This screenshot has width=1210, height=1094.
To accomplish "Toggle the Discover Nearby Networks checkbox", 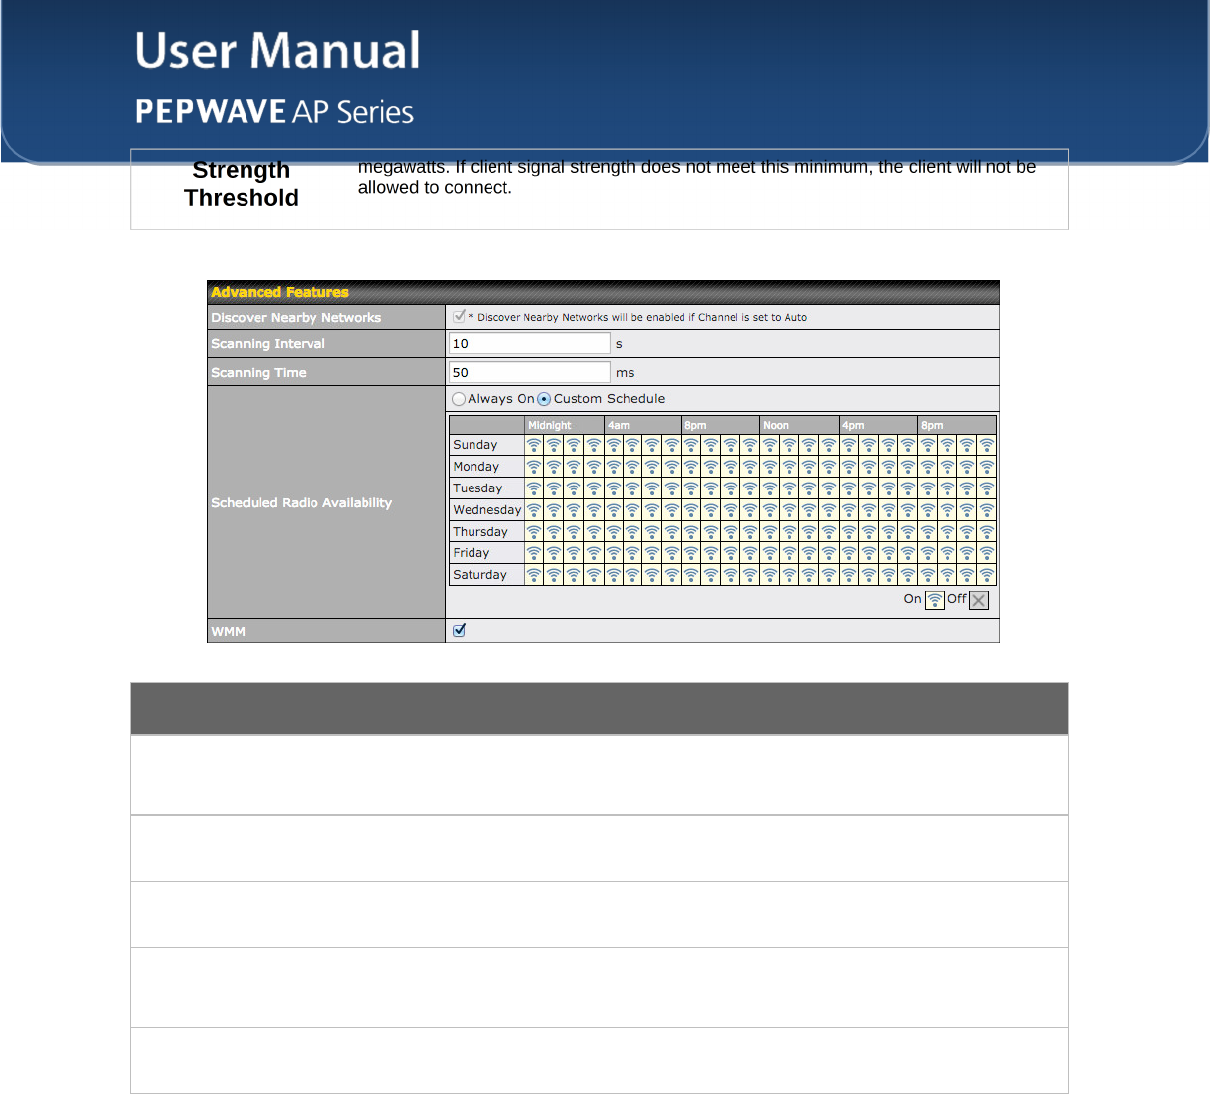I will click(459, 316).
